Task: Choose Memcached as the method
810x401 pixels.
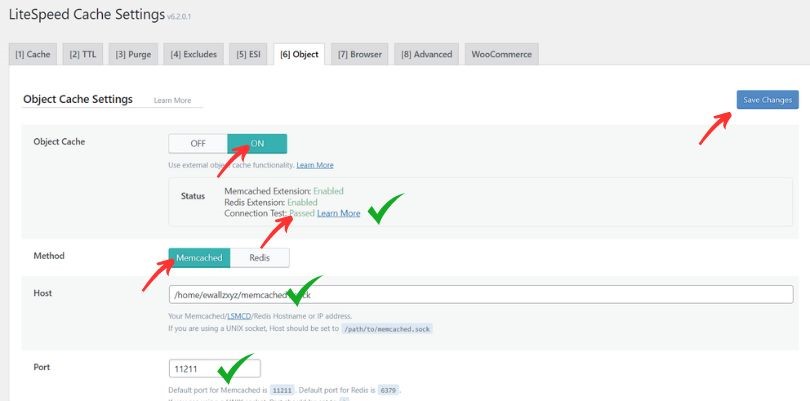Action: pyautogui.click(x=199, y=257)
